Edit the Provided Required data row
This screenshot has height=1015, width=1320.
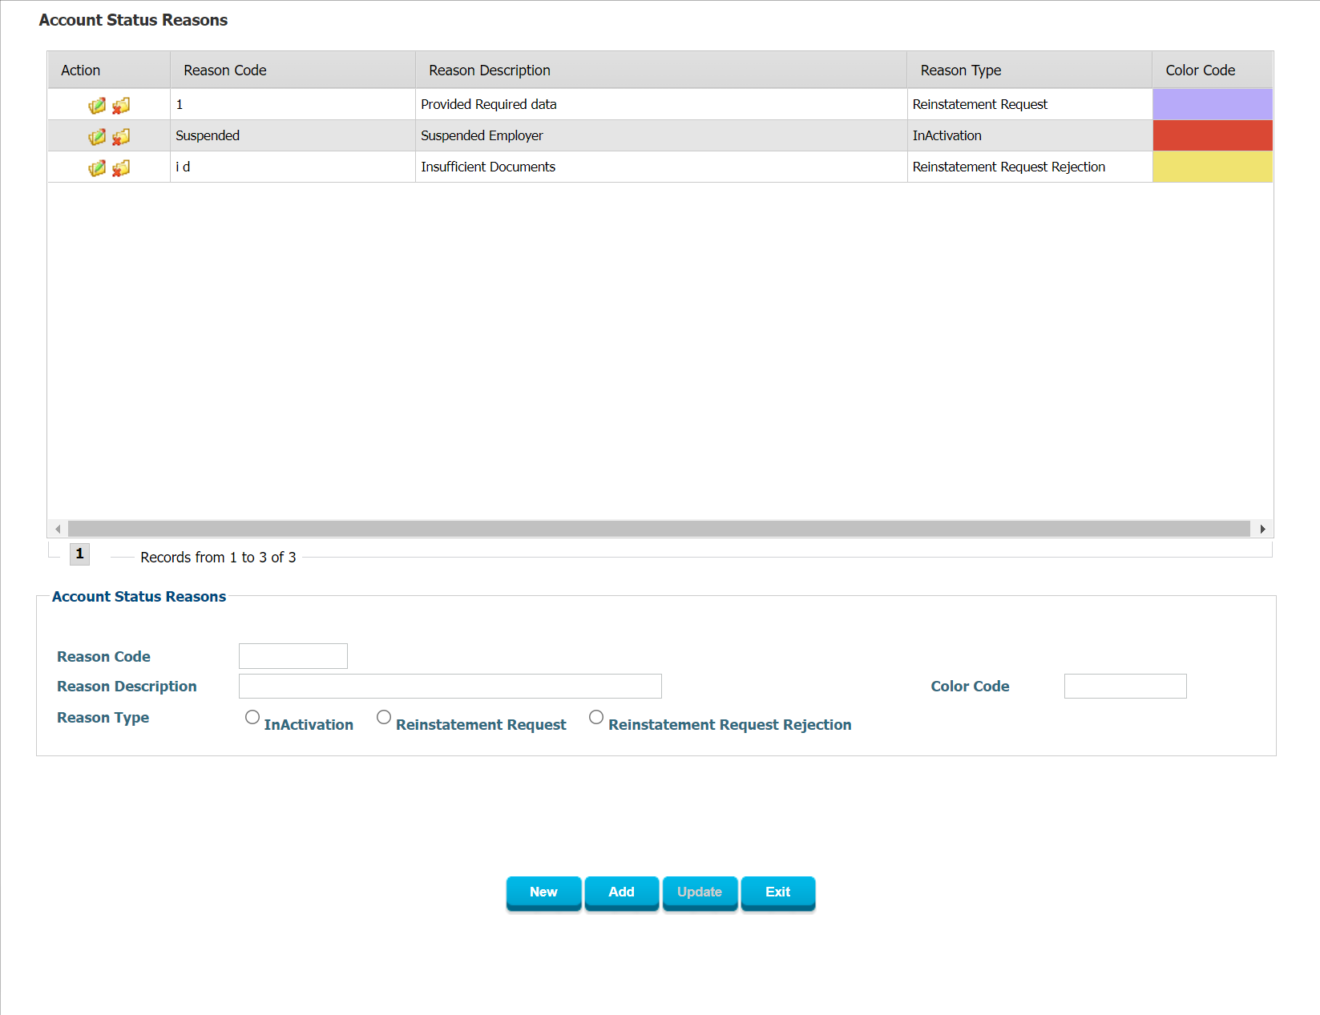(x=97, y=105)
